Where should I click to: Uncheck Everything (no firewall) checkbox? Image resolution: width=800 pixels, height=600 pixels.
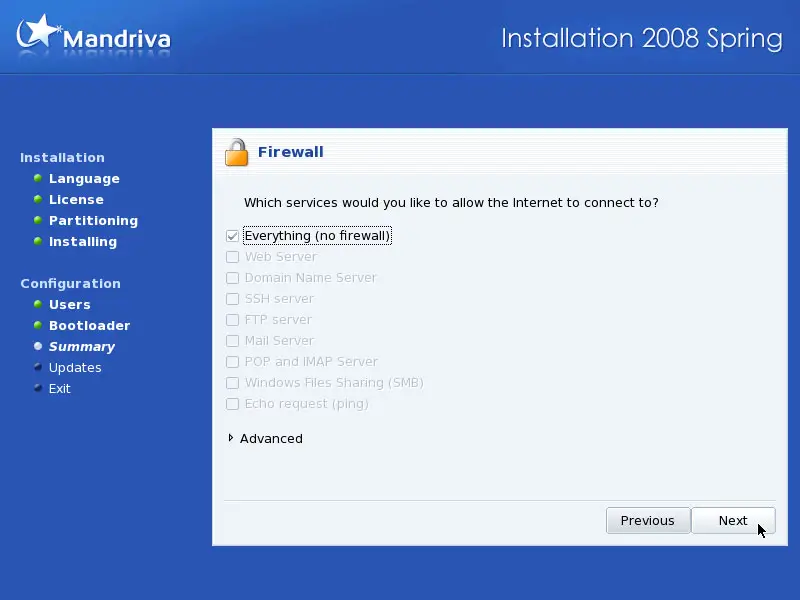pos(232,236)
